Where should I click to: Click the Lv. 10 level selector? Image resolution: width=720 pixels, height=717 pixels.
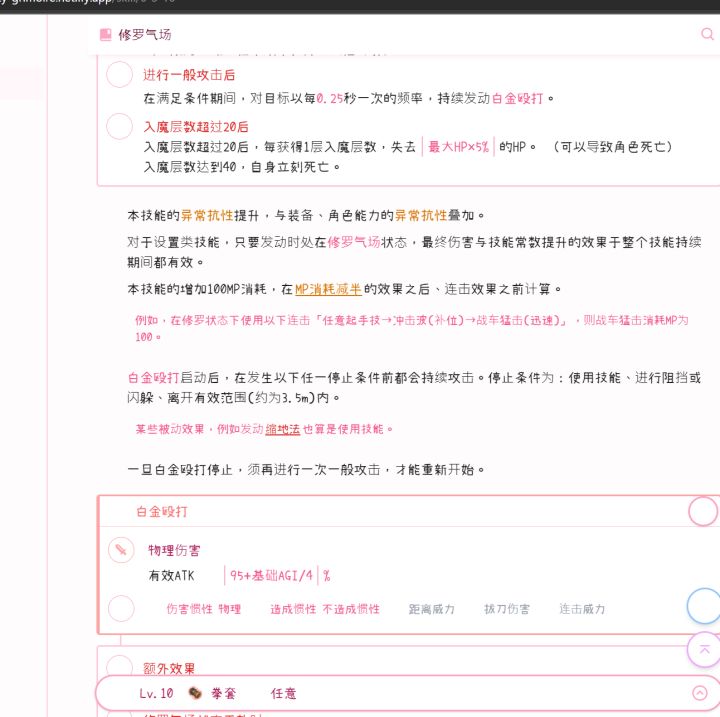pos(157,693)
